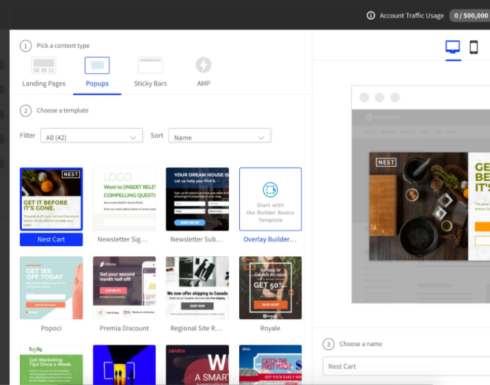
Task: Choose the Sticky Bars content type
Action: click(x=150, y=73)
